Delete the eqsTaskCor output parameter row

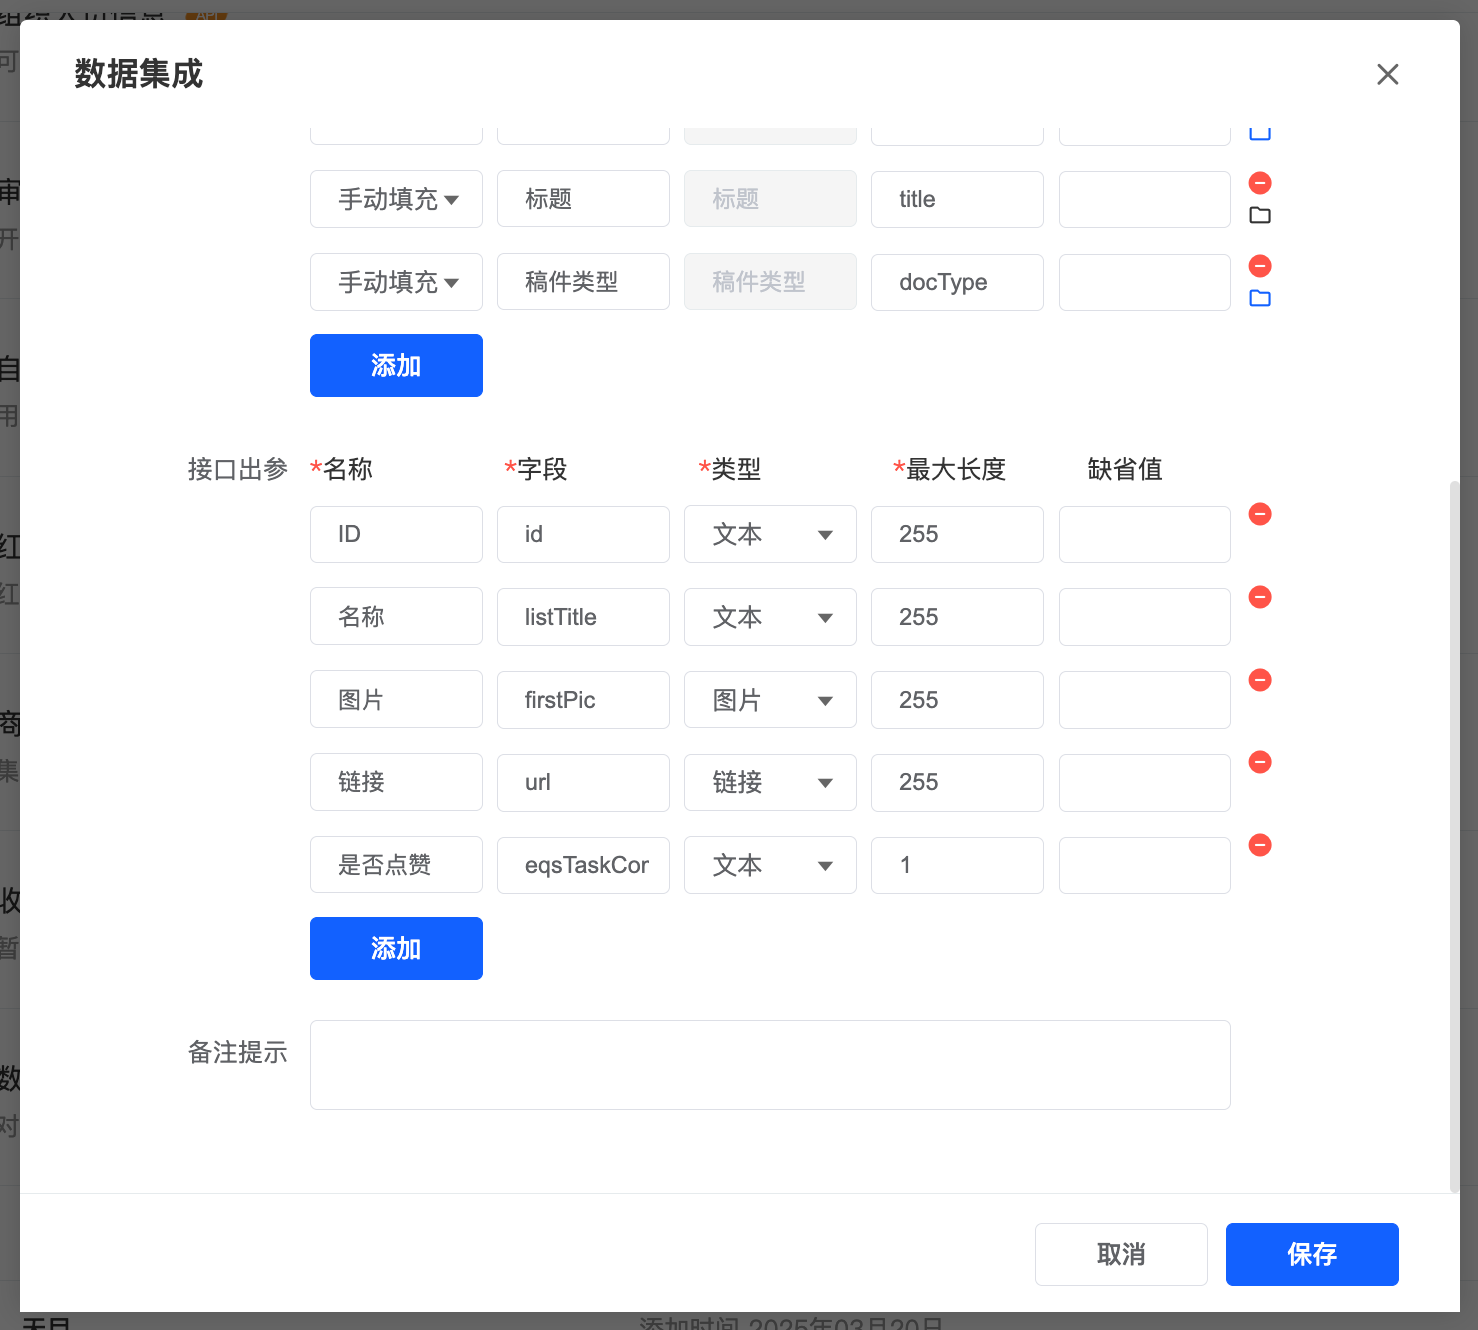[x=1260, y=845]
